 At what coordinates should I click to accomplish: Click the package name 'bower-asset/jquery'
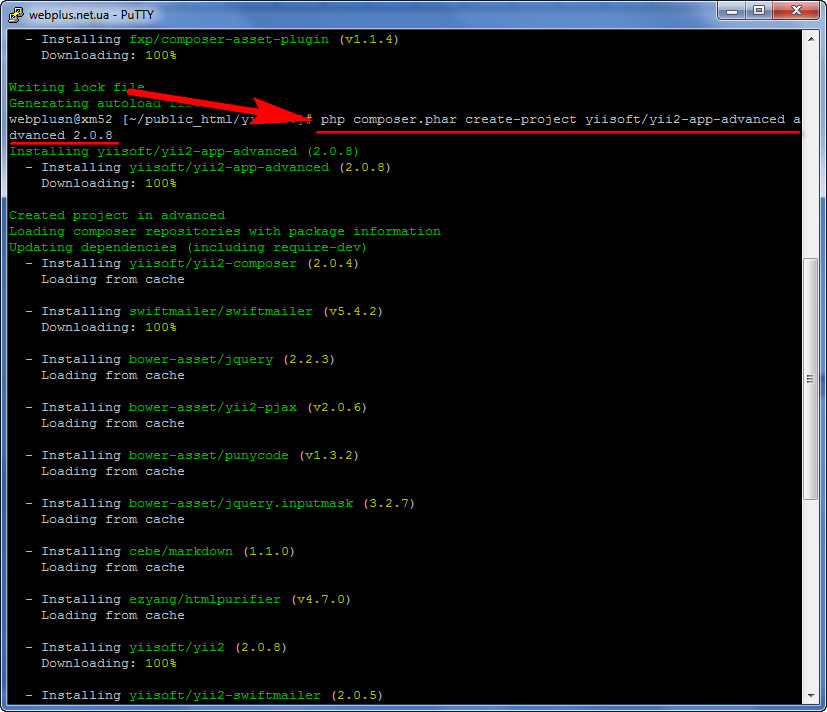pos(201,360)
